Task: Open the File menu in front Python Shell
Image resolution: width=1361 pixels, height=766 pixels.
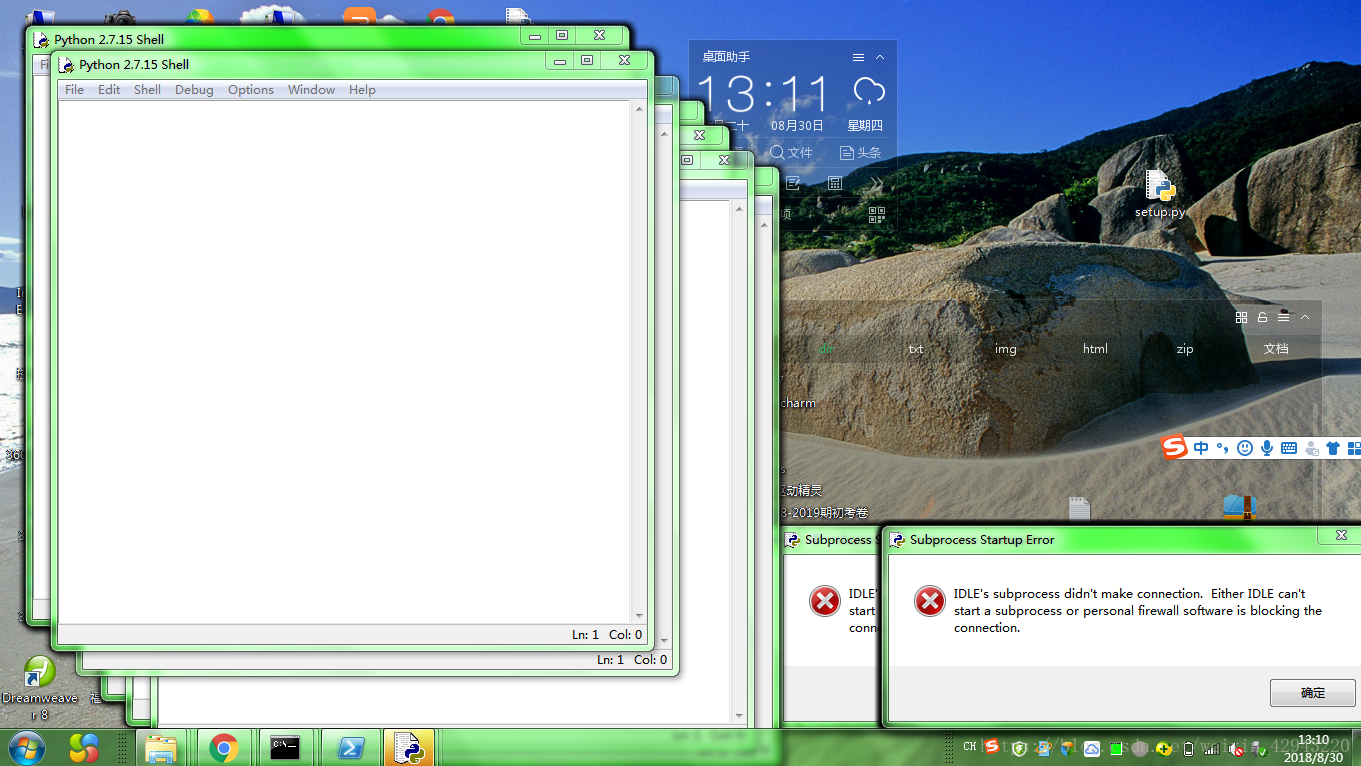Action: tap(74, 90)
